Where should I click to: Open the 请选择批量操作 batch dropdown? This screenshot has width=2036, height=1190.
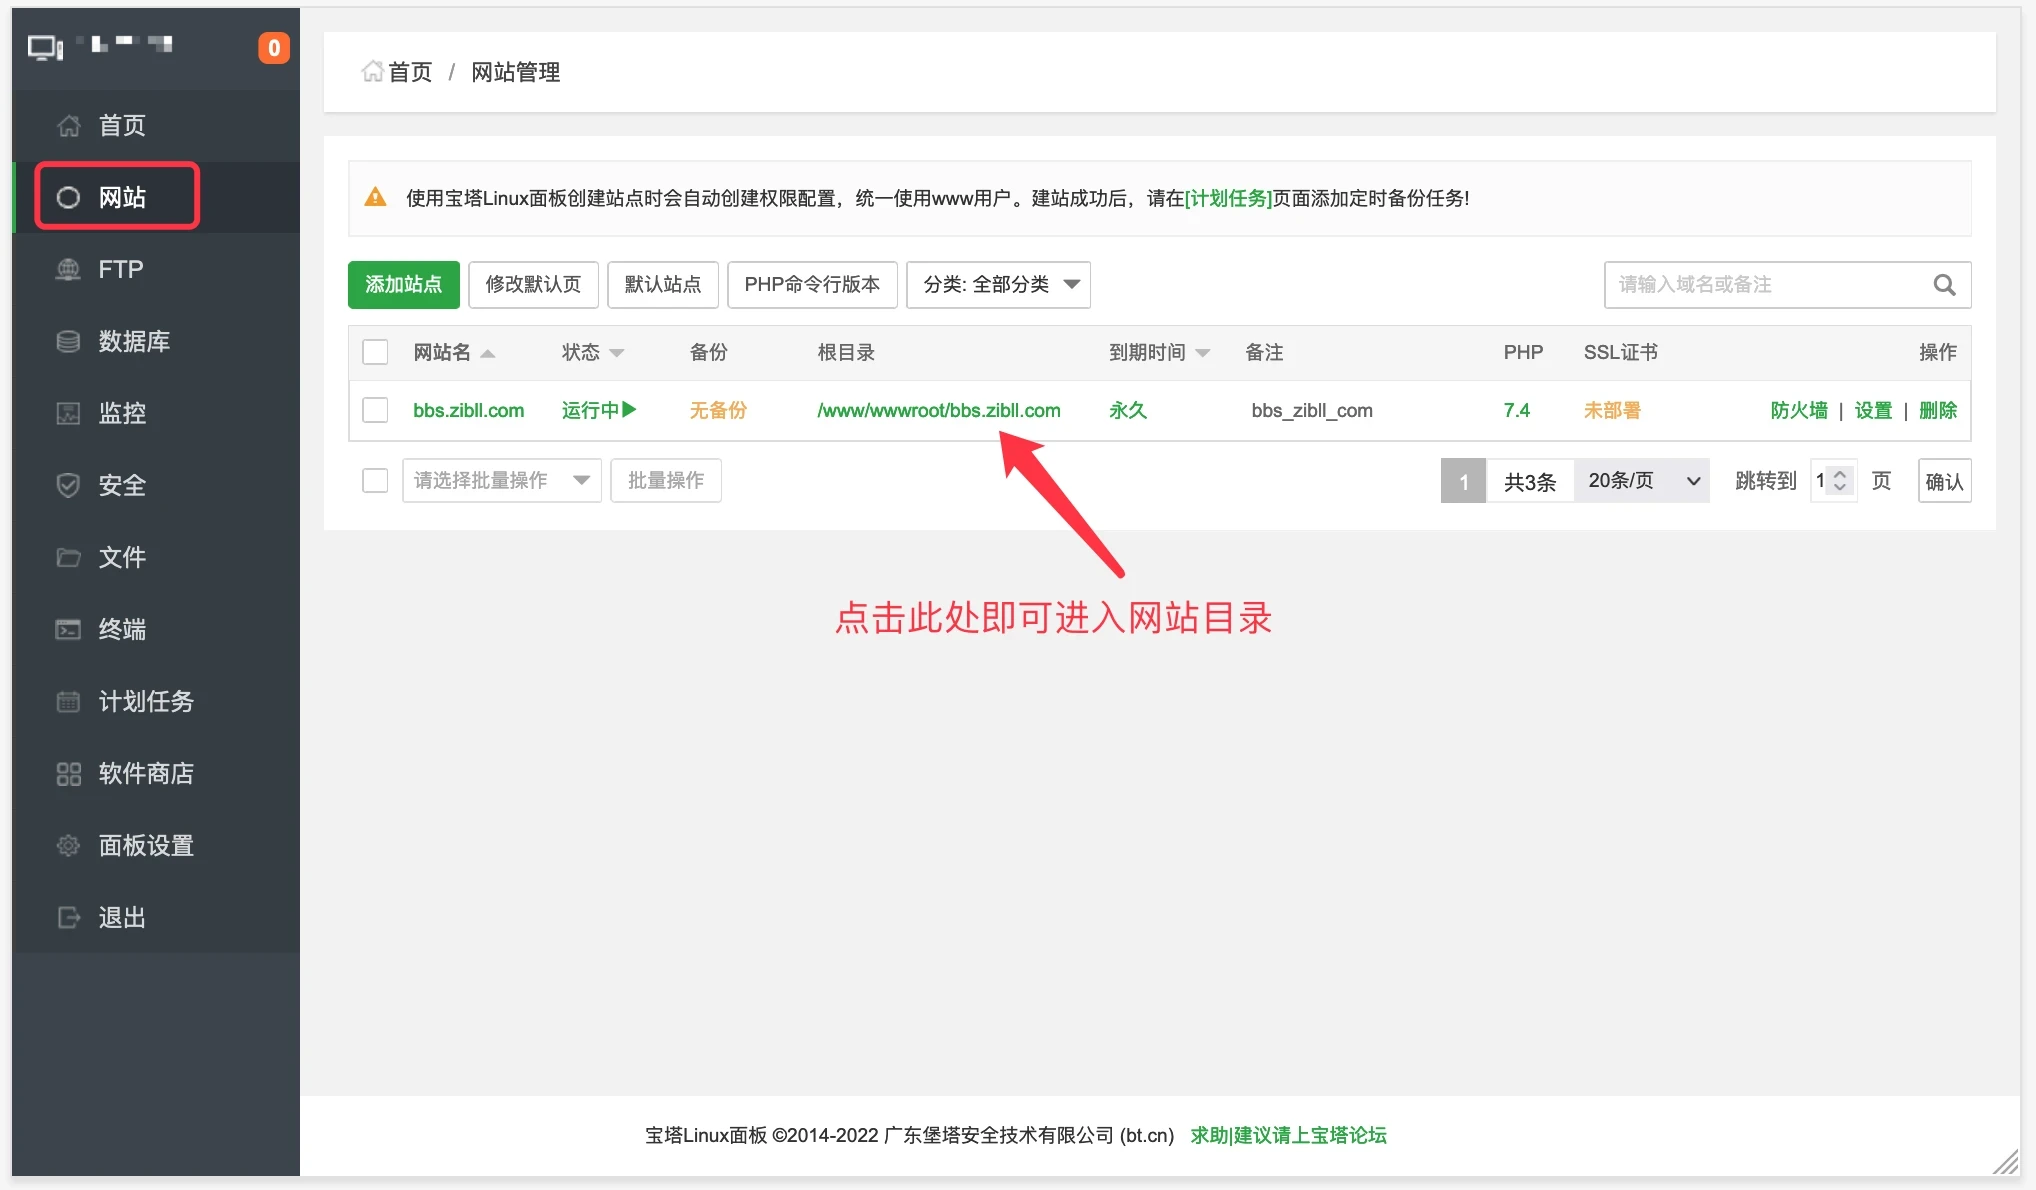coord(501,480)
